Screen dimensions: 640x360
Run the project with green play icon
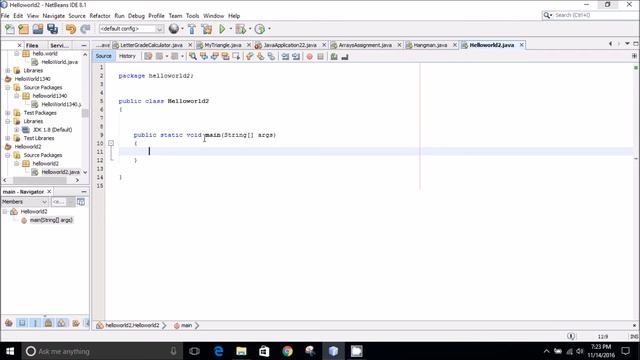[222, 29]
